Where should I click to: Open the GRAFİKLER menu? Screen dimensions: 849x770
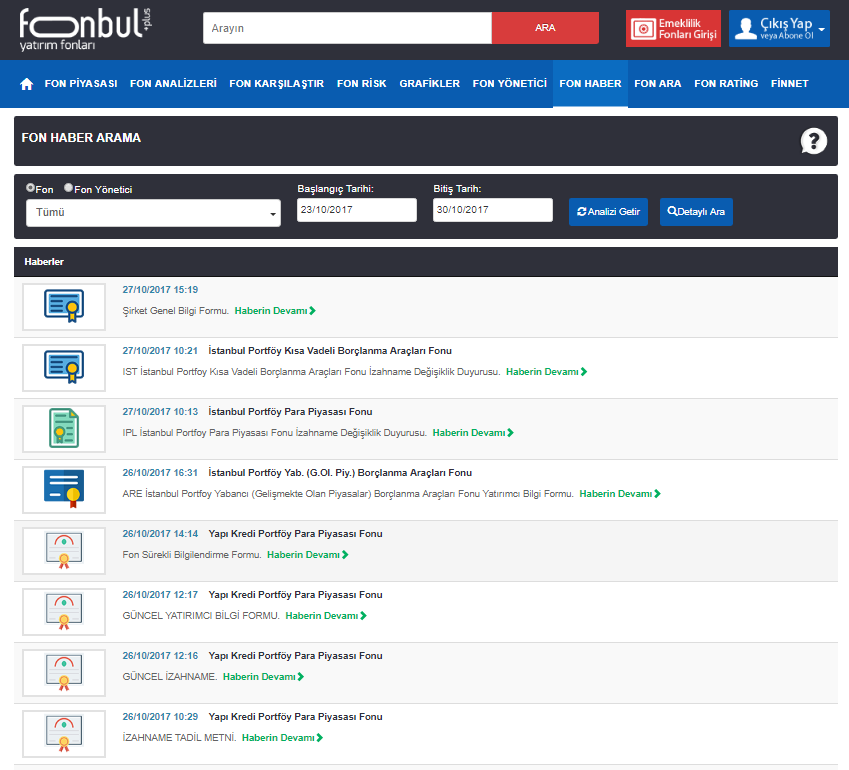[x=430, y=84]
